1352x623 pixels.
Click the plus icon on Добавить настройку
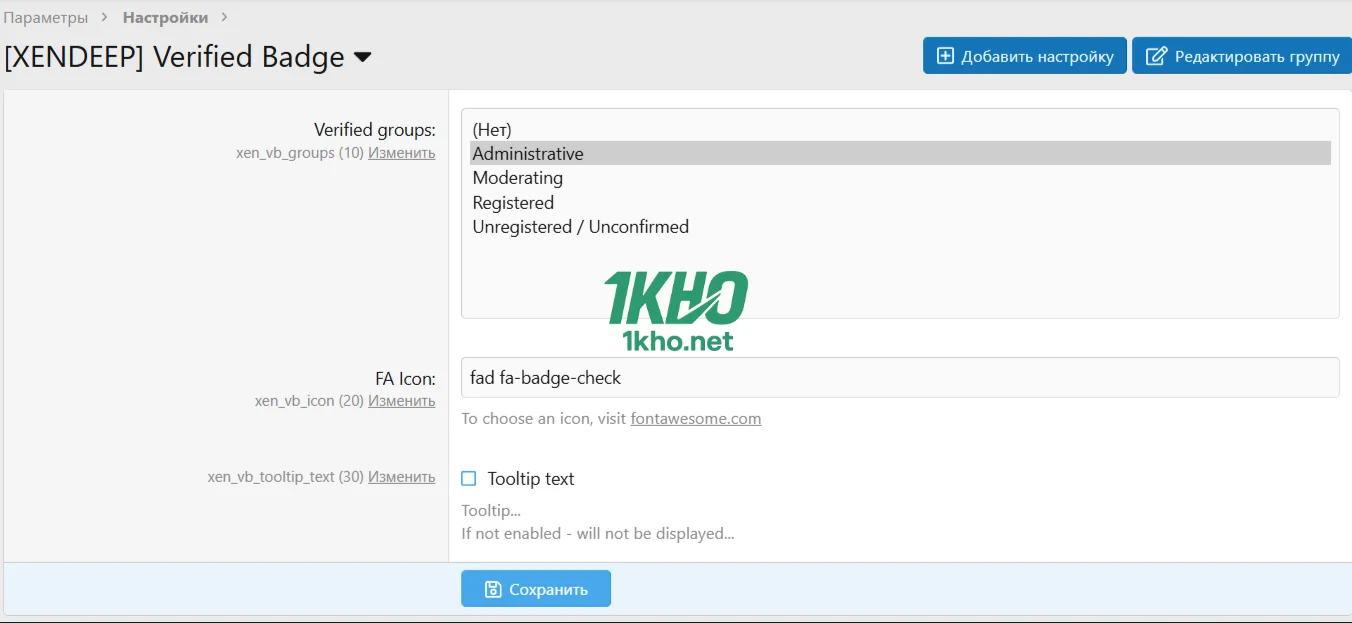(945, 56)
